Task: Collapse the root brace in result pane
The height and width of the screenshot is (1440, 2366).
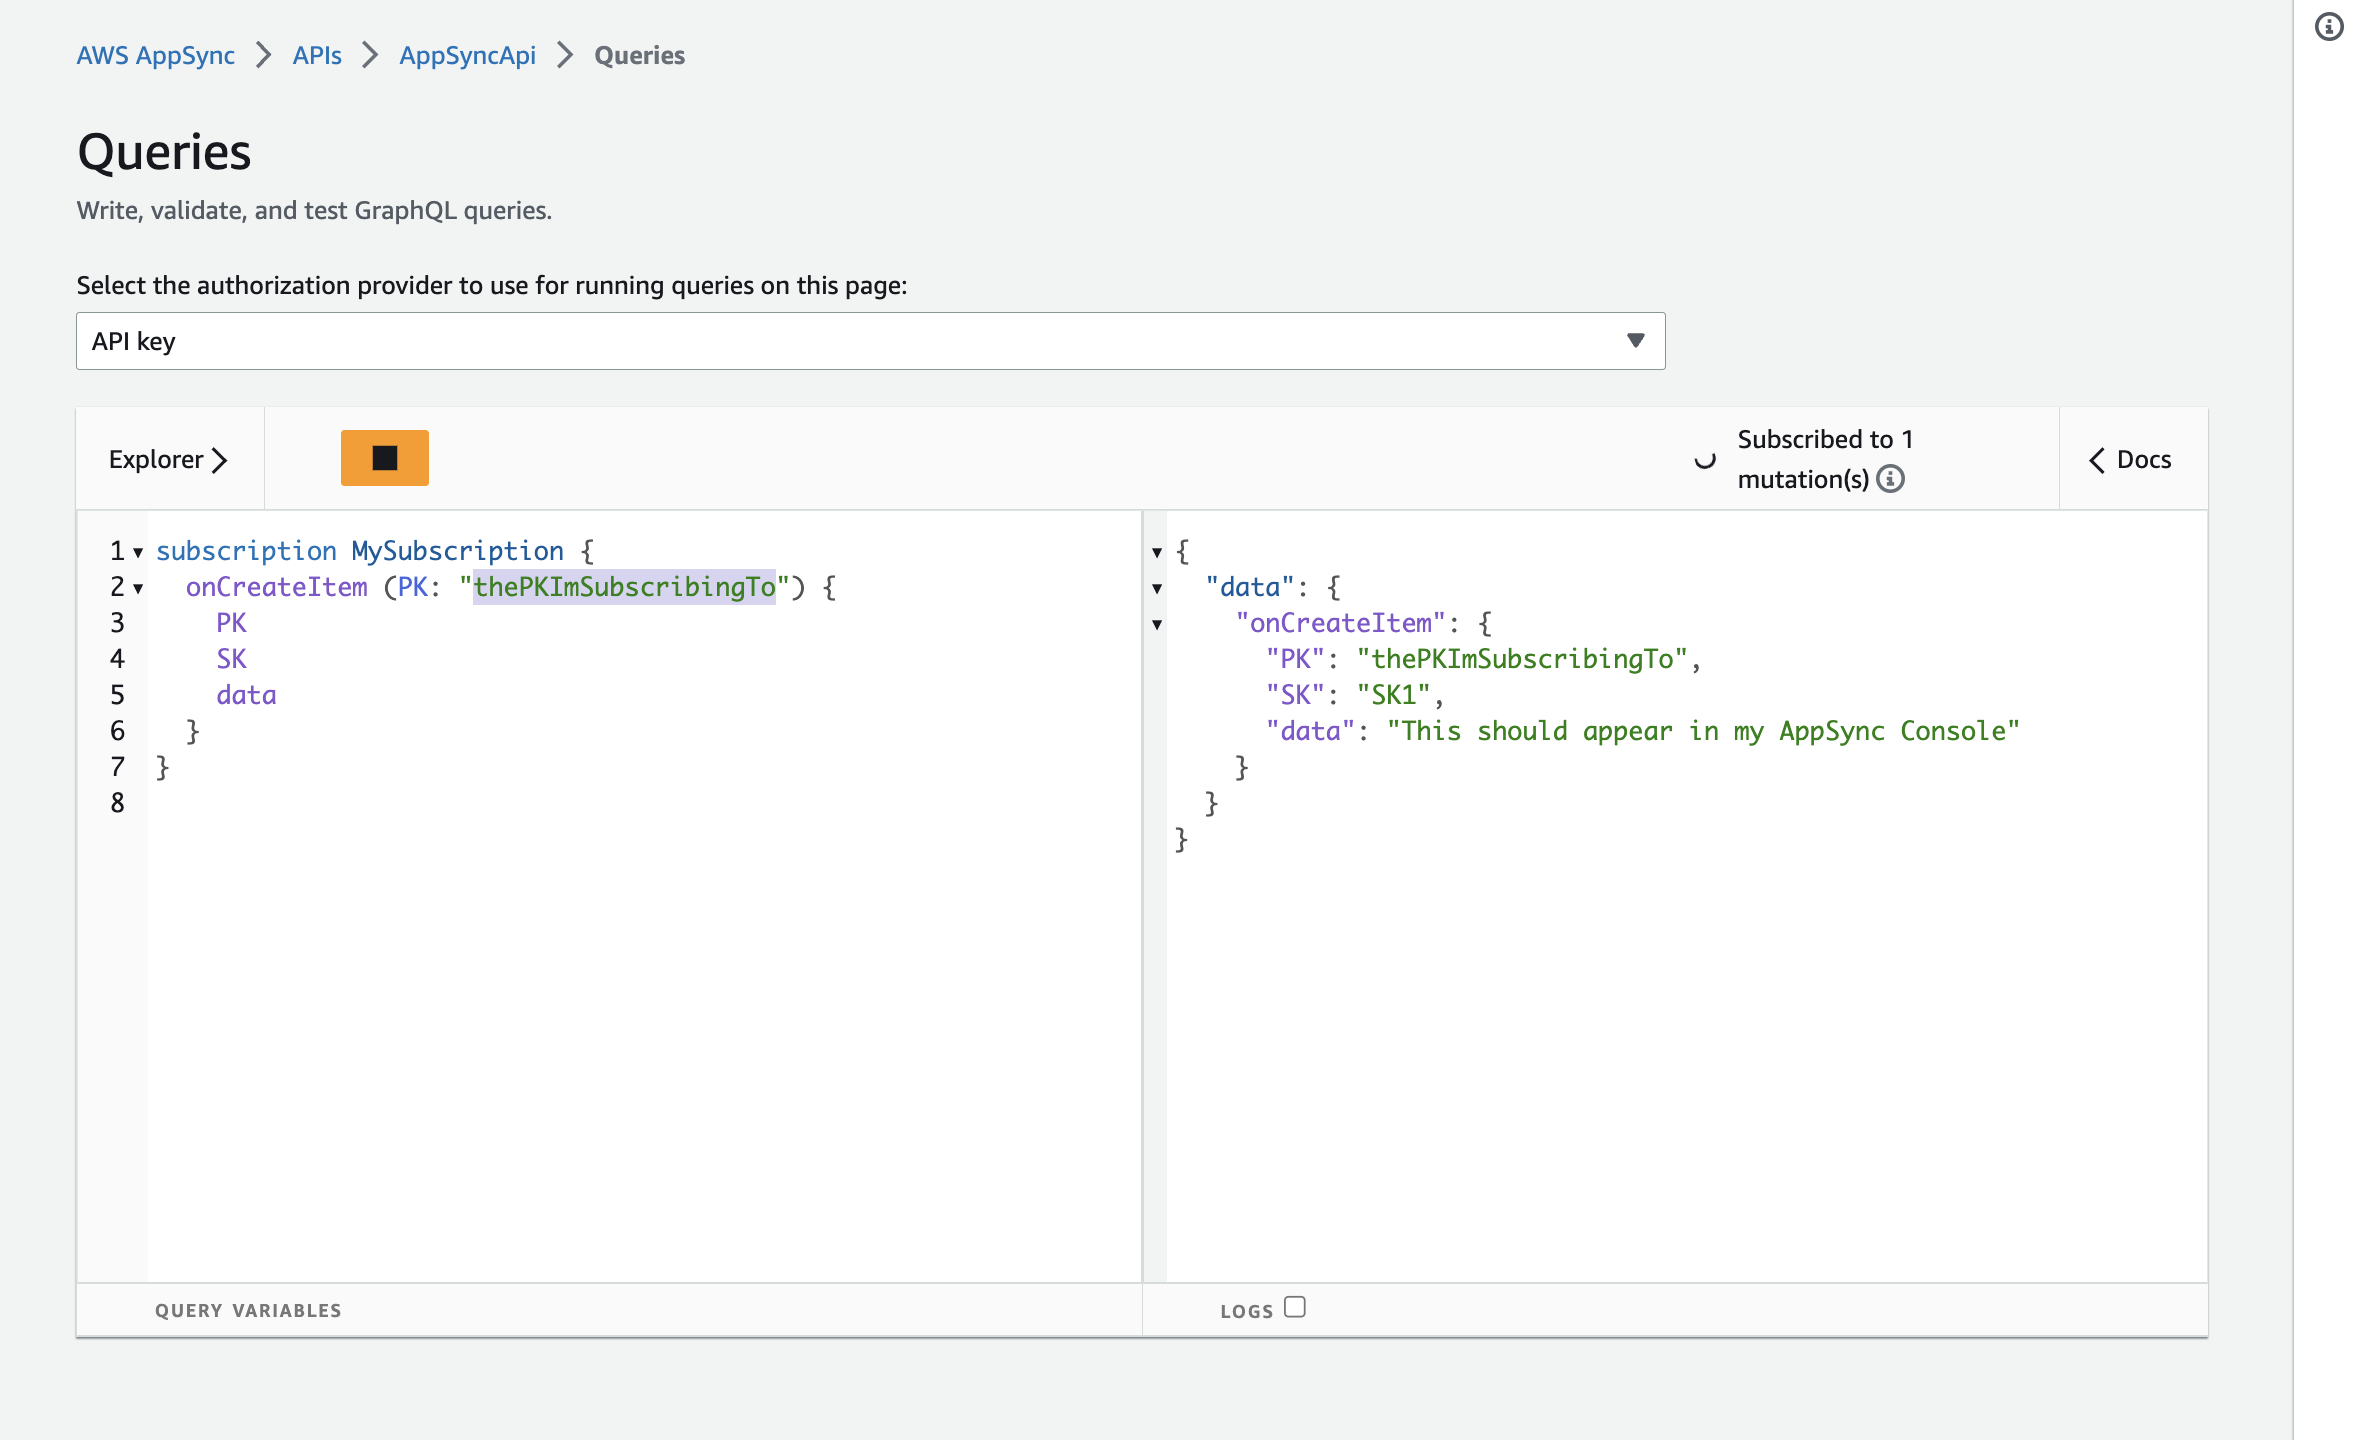Action: coord(1157,552)
